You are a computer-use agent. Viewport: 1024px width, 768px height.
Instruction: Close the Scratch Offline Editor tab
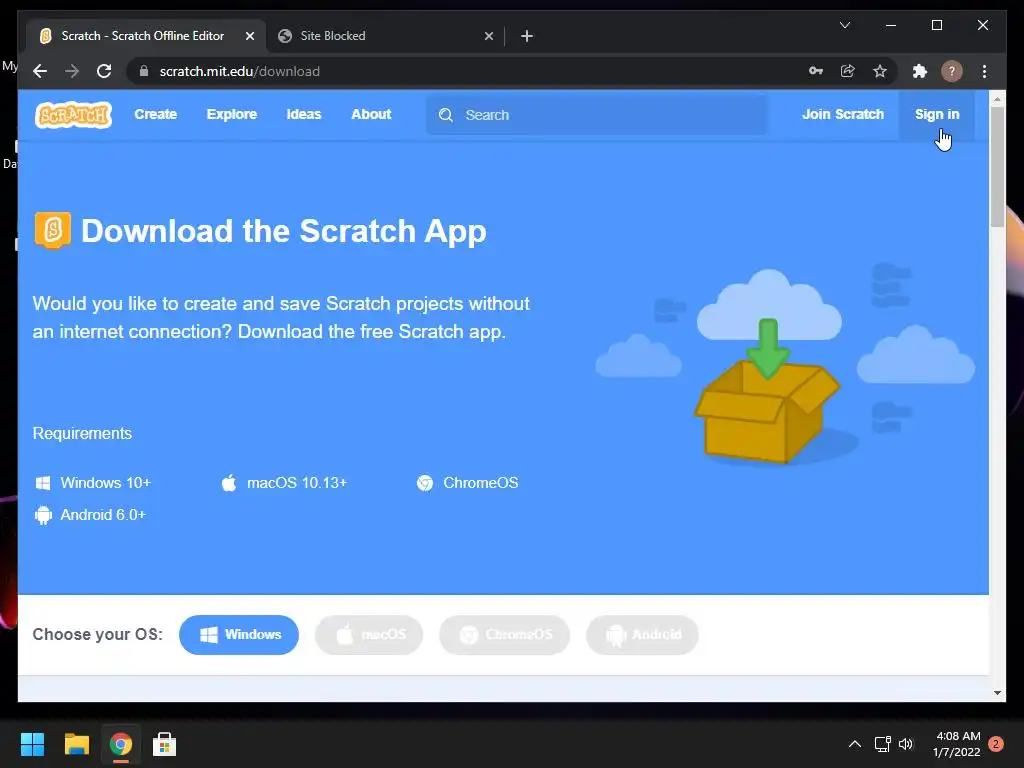pos(249,36)
